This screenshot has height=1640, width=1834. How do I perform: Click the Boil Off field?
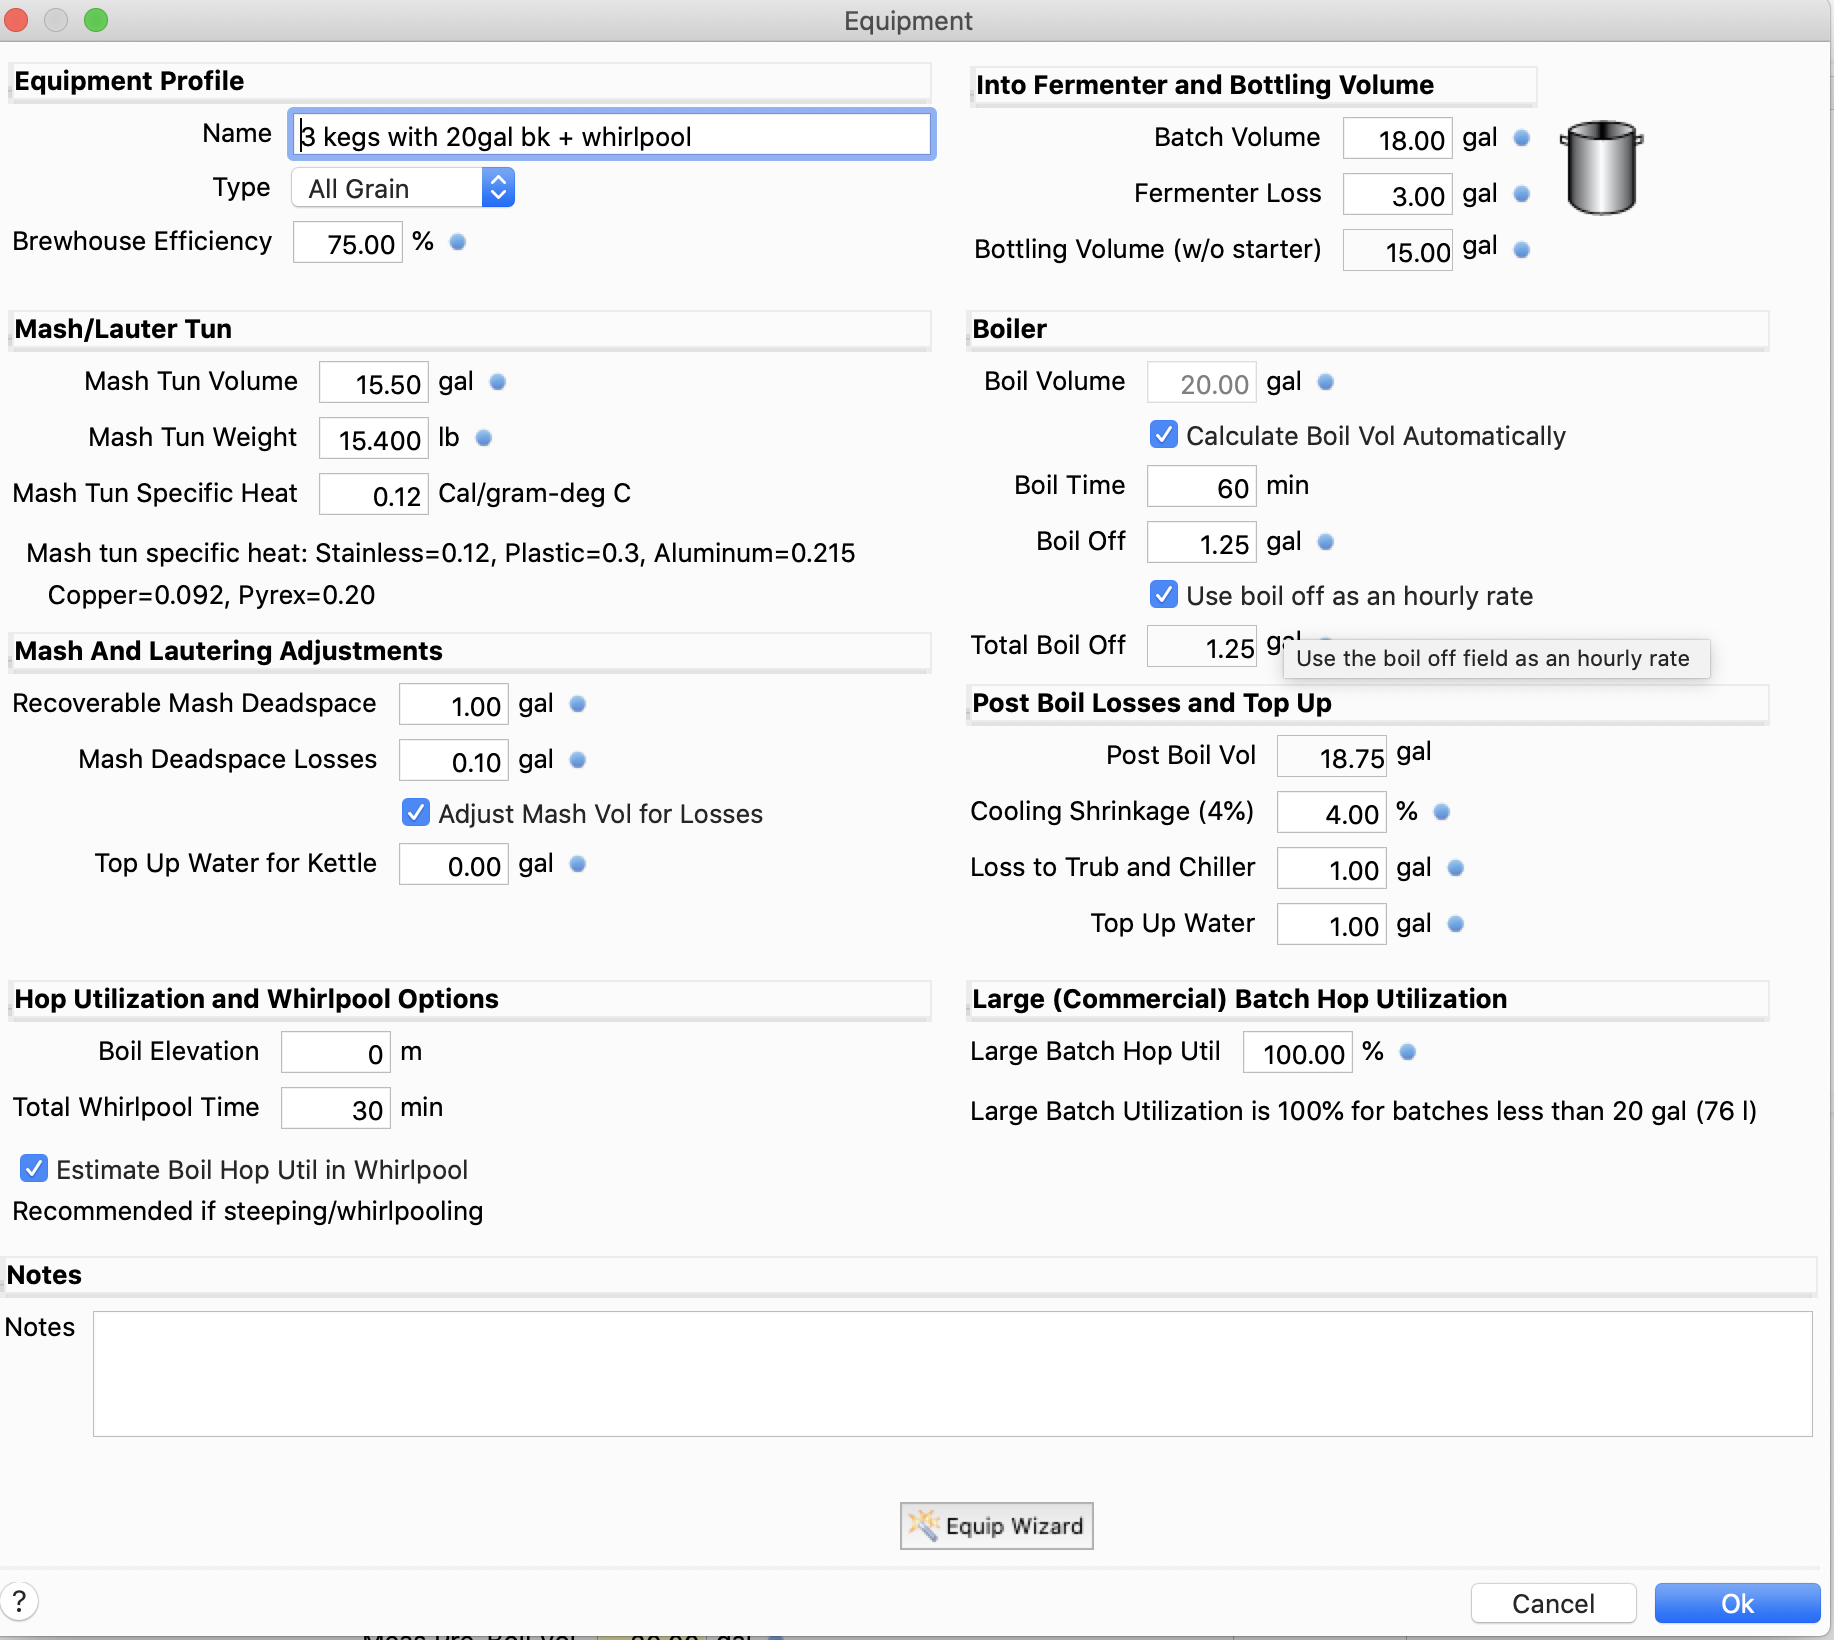pos(1201,543)
